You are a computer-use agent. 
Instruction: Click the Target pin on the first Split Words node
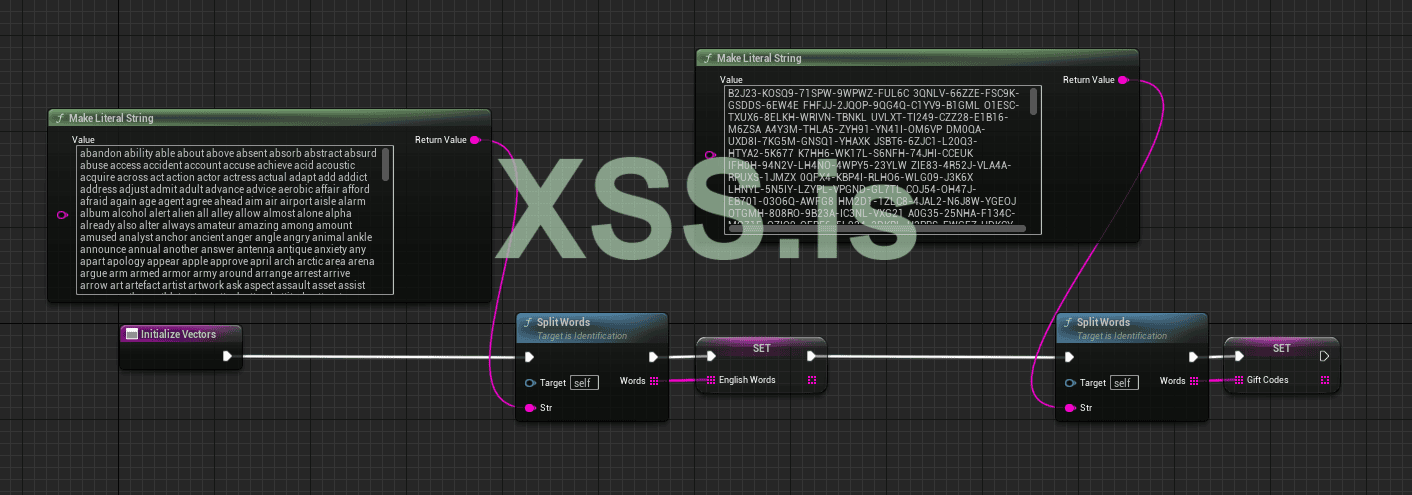pos(531,383)
